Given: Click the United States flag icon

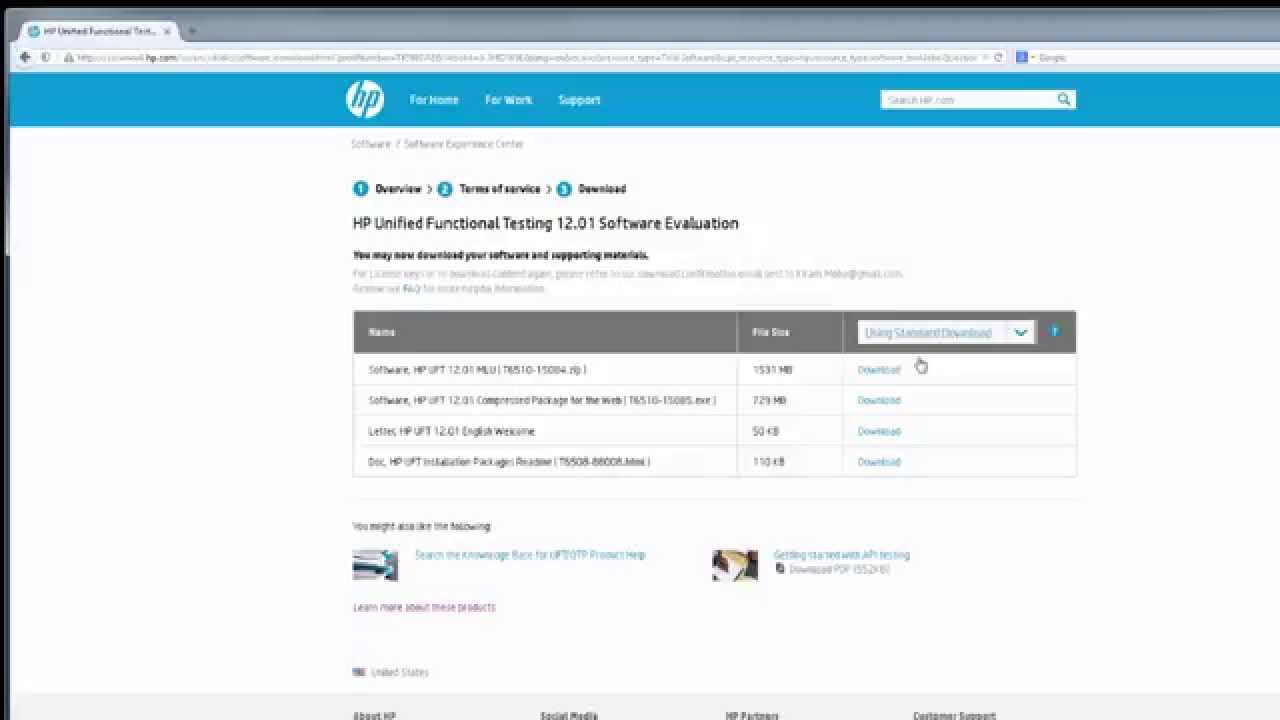Looking at the screenshot, I should 359,672.
